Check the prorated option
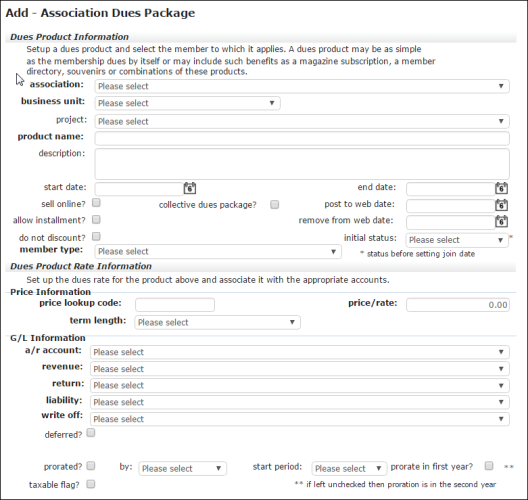Image resolution: width=528 pixels, height=500 pixels. click(91, 466)
